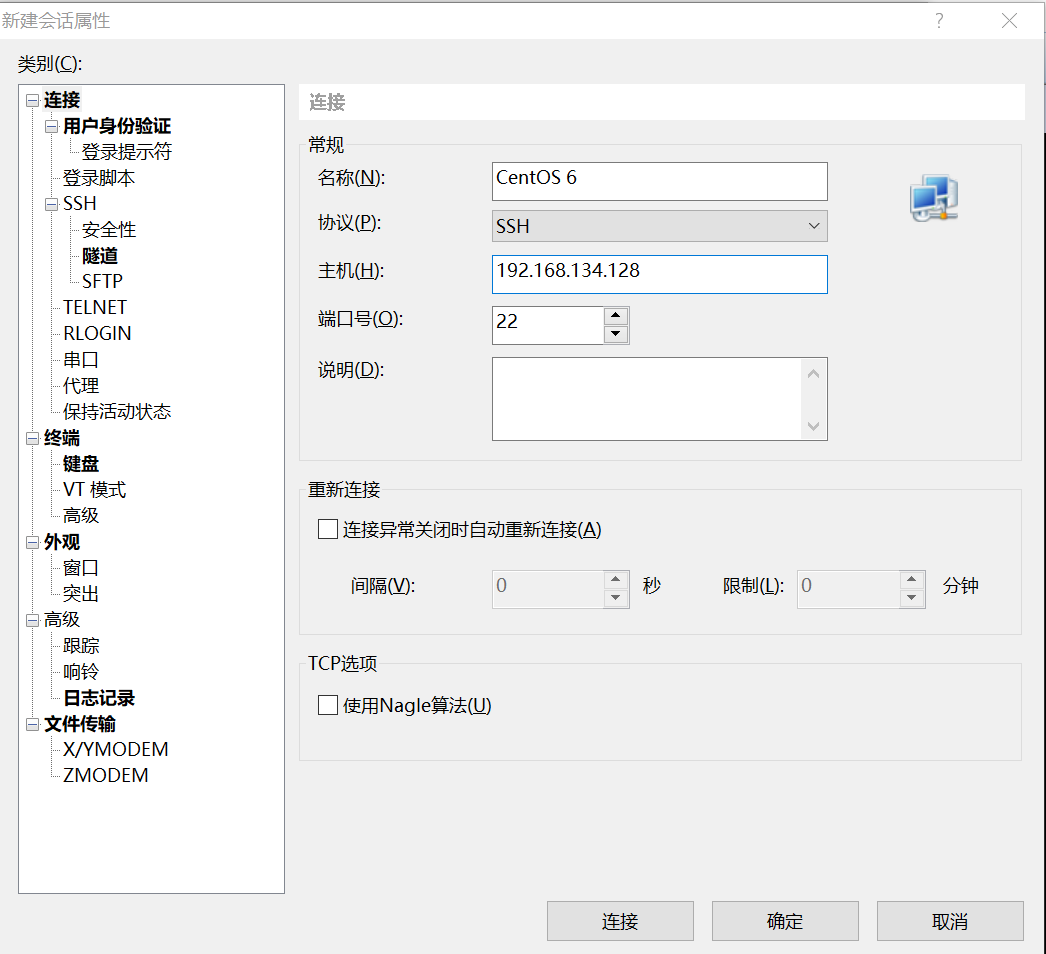Open 日志记录 settings in tree
Image resolution: width=1046 pixels, height=954 pixels.
(x=99, y=698)
